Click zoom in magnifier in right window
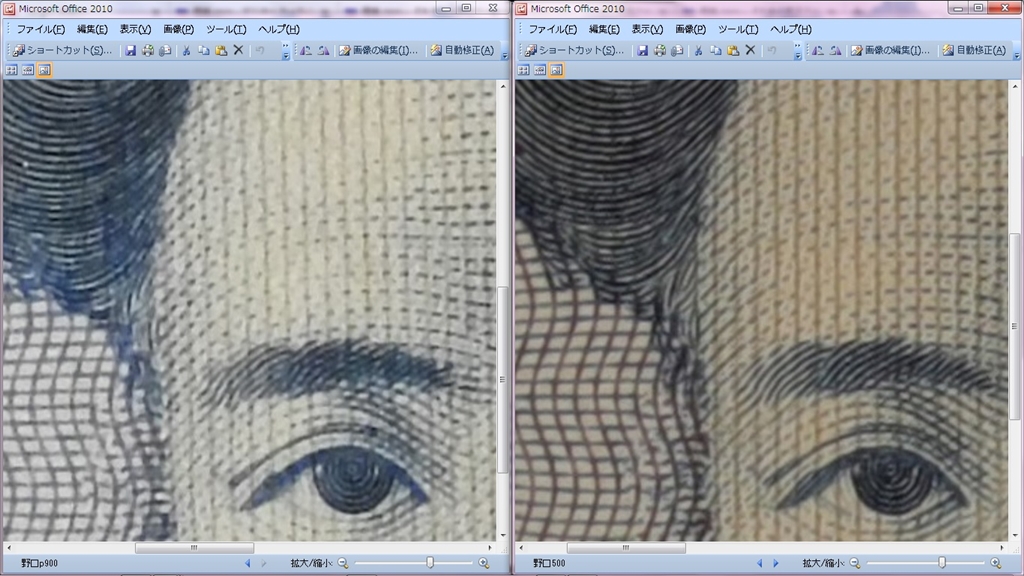The image size is (1024, 576). pos(996,563)
